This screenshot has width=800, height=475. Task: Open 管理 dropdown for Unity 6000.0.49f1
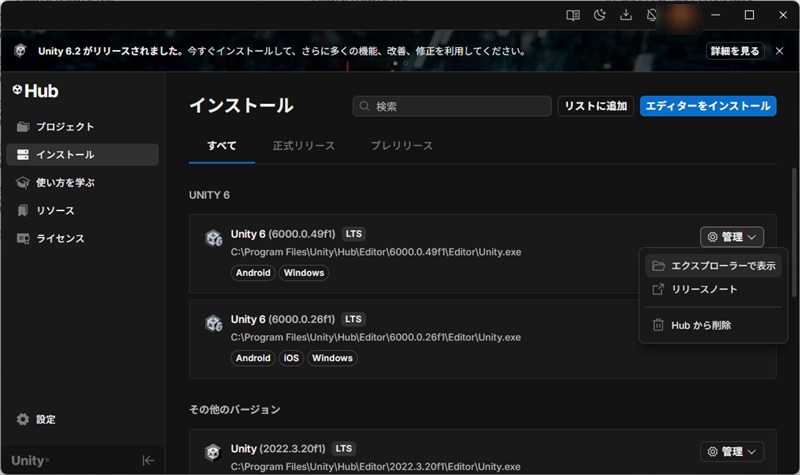732,237
